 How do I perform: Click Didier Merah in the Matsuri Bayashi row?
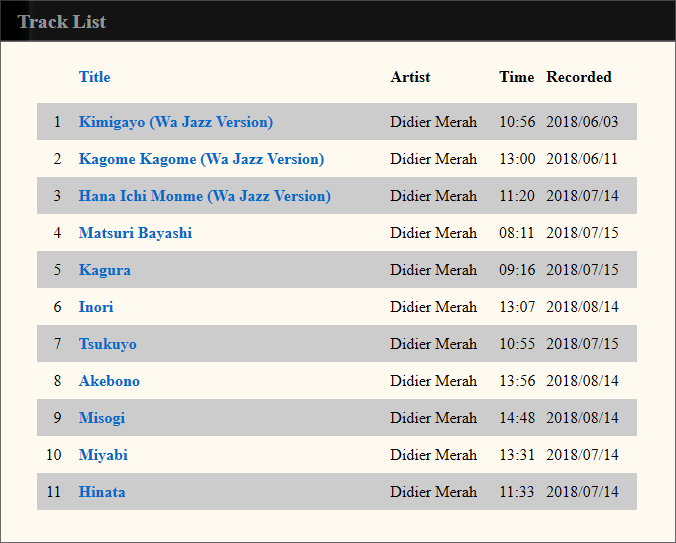click(433, 233)
